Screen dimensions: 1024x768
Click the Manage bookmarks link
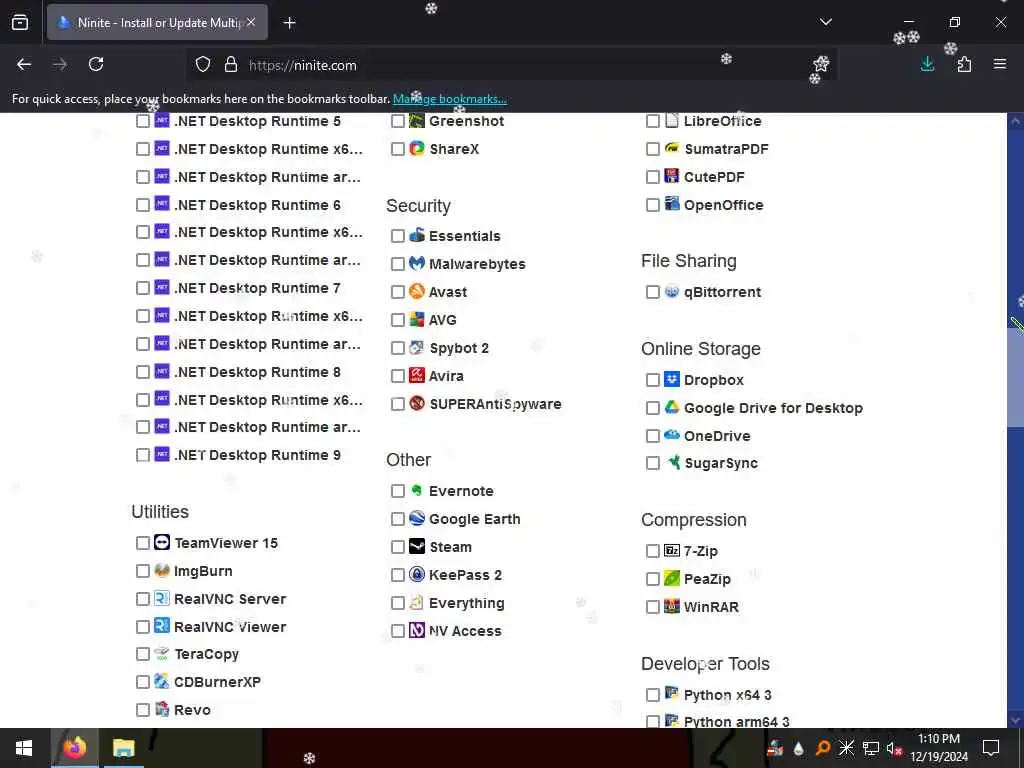tap(449, 99)
